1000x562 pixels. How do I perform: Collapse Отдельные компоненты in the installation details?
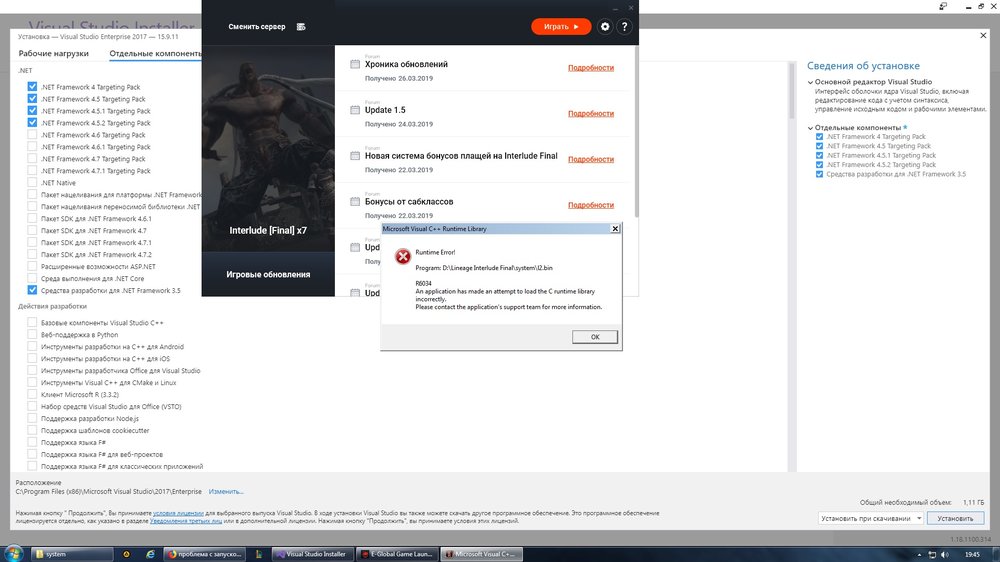coord(811,128)
